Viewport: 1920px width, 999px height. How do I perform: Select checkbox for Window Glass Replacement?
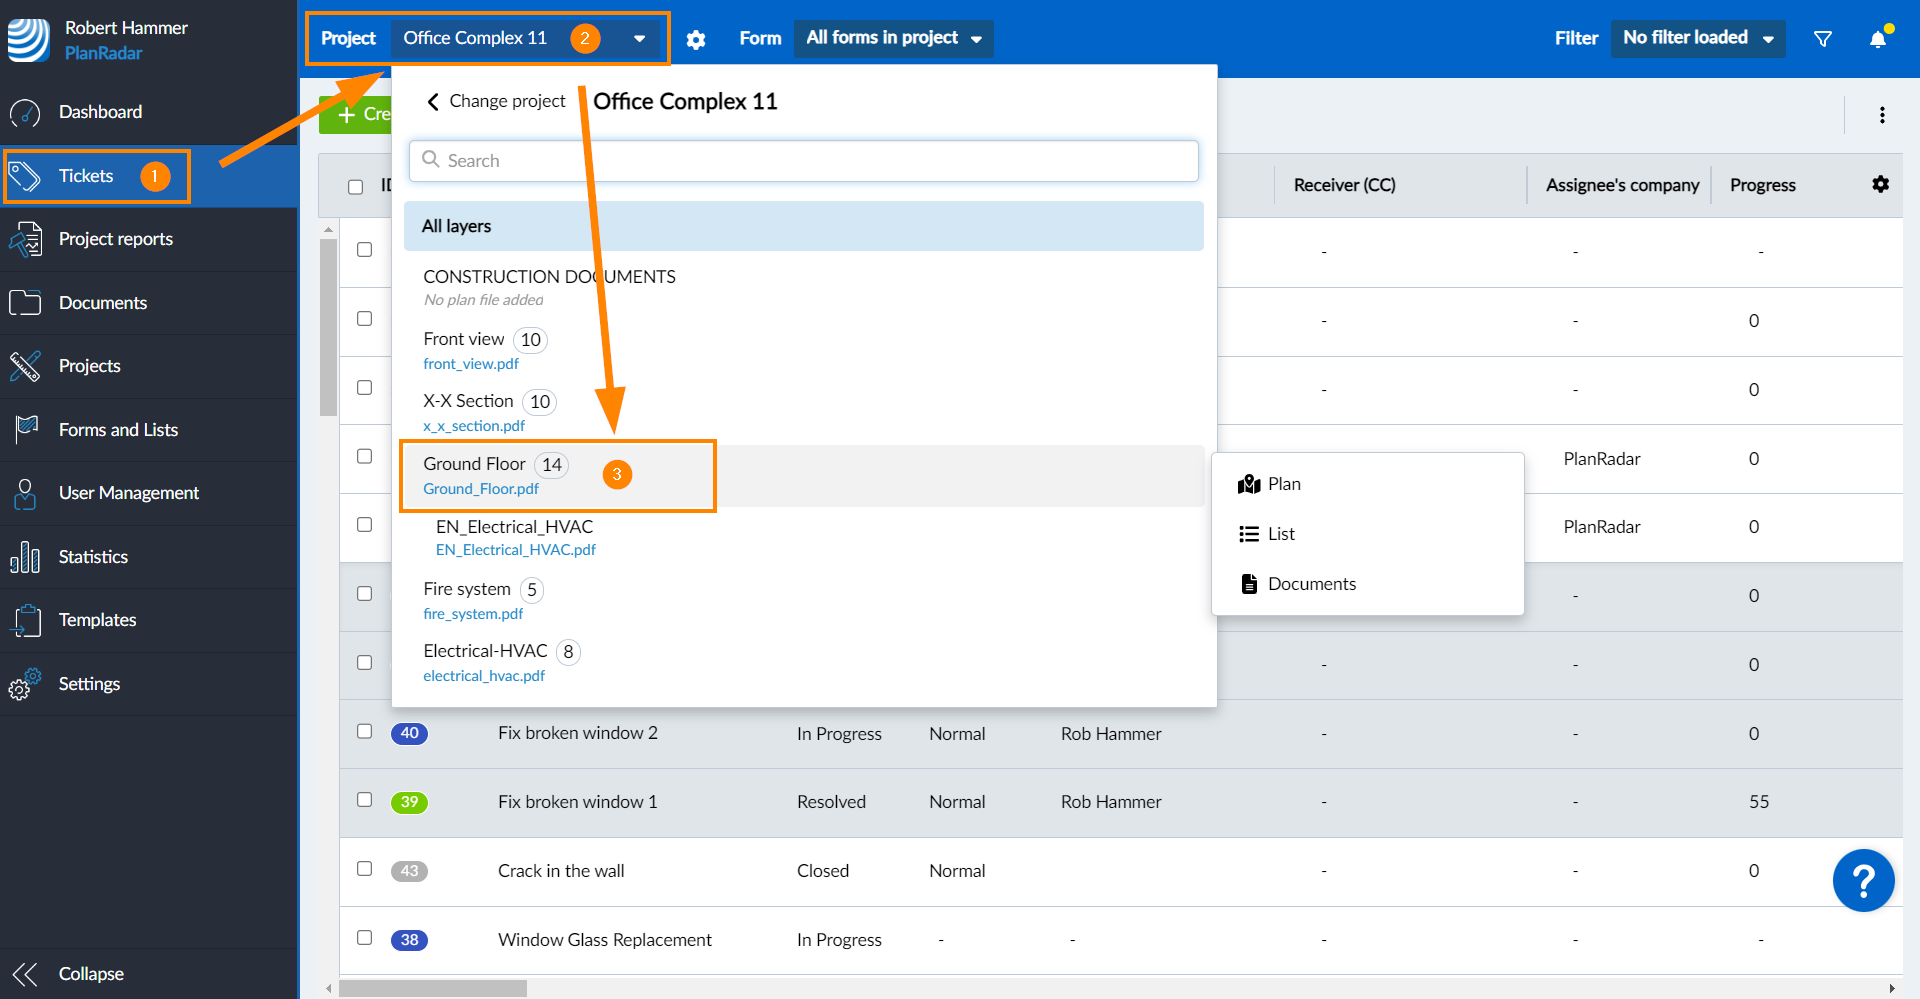[364, 937]
